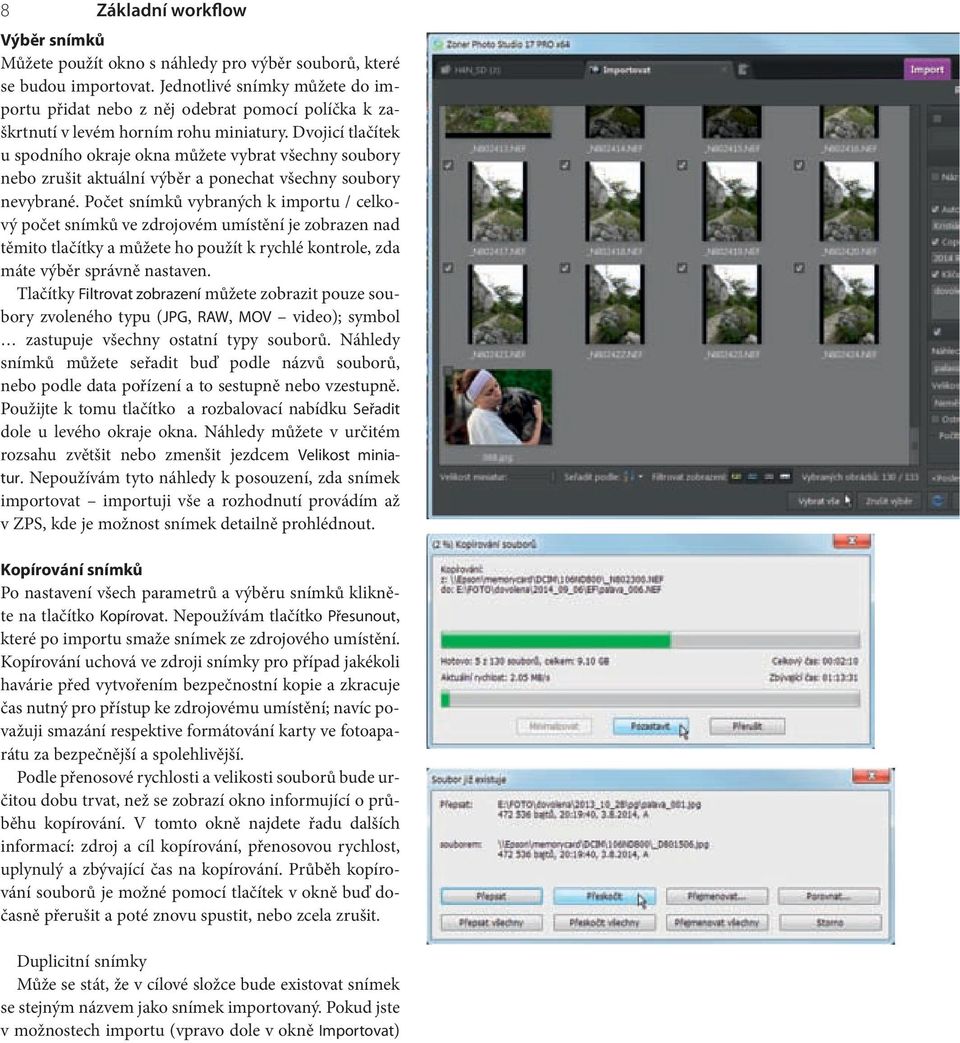Image resolution: width=960 pixels, height=1043 pixels.
Task: Click the Minimalizovat button in copy dialog
Action: pyautogui.click(x=554, y=726)
